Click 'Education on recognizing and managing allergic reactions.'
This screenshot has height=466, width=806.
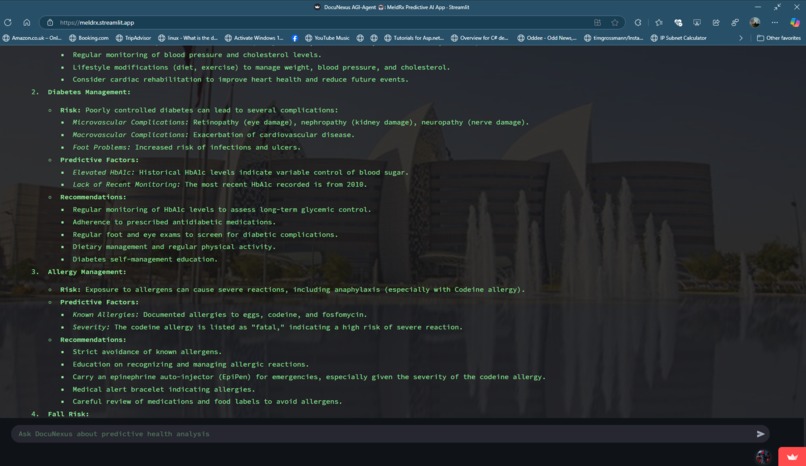(x=191, y=364)
